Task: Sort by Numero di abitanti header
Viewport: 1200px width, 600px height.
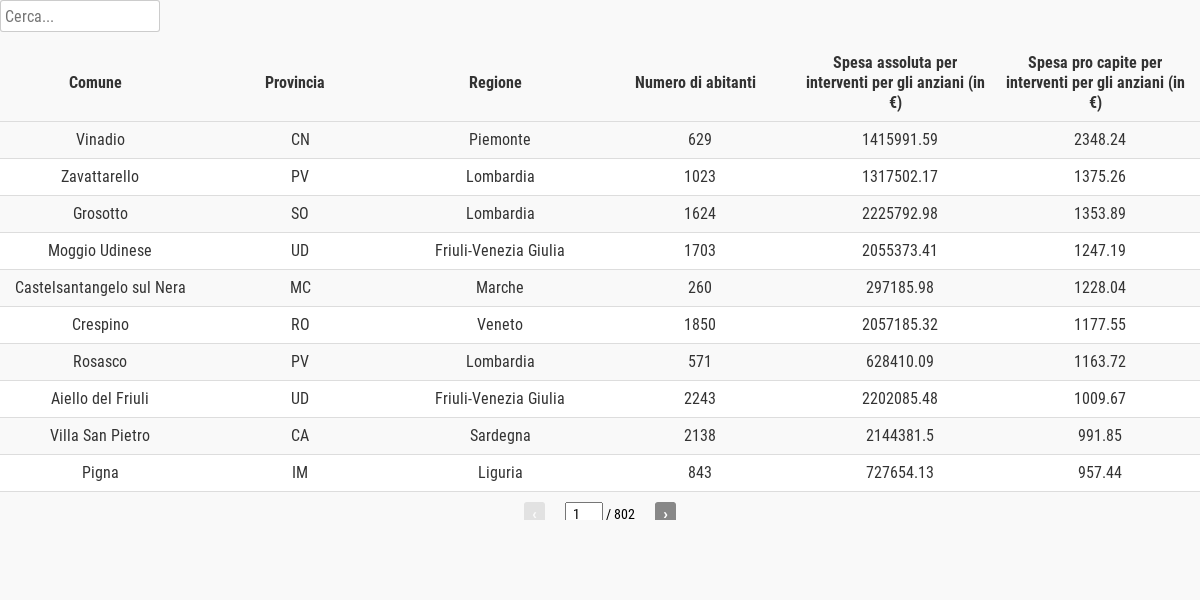Action: click(x=695, y=82)
